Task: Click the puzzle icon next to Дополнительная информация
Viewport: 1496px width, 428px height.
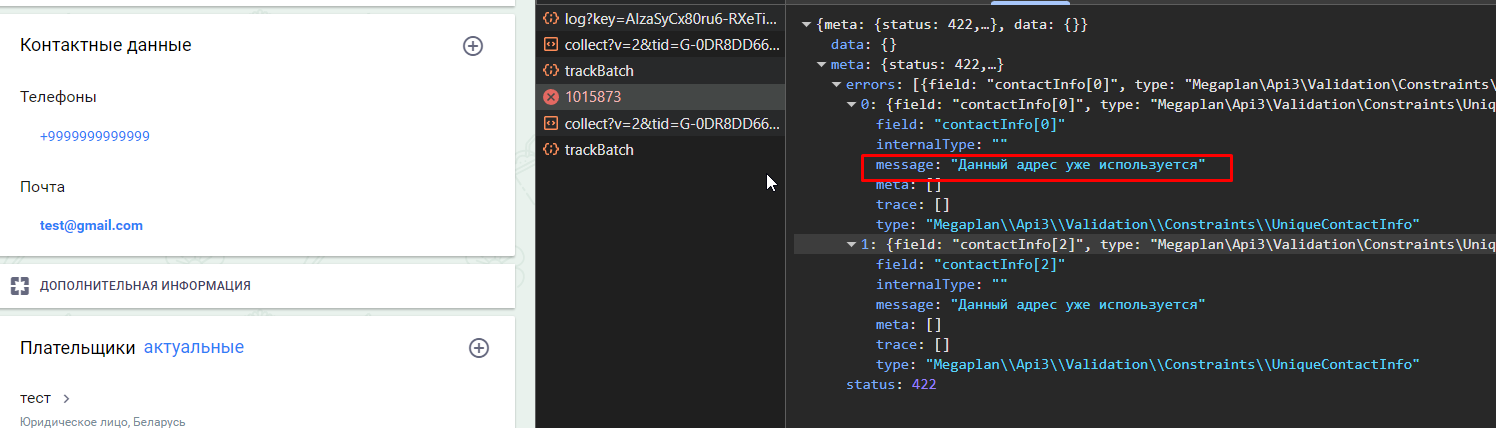Action: point(20,286)
